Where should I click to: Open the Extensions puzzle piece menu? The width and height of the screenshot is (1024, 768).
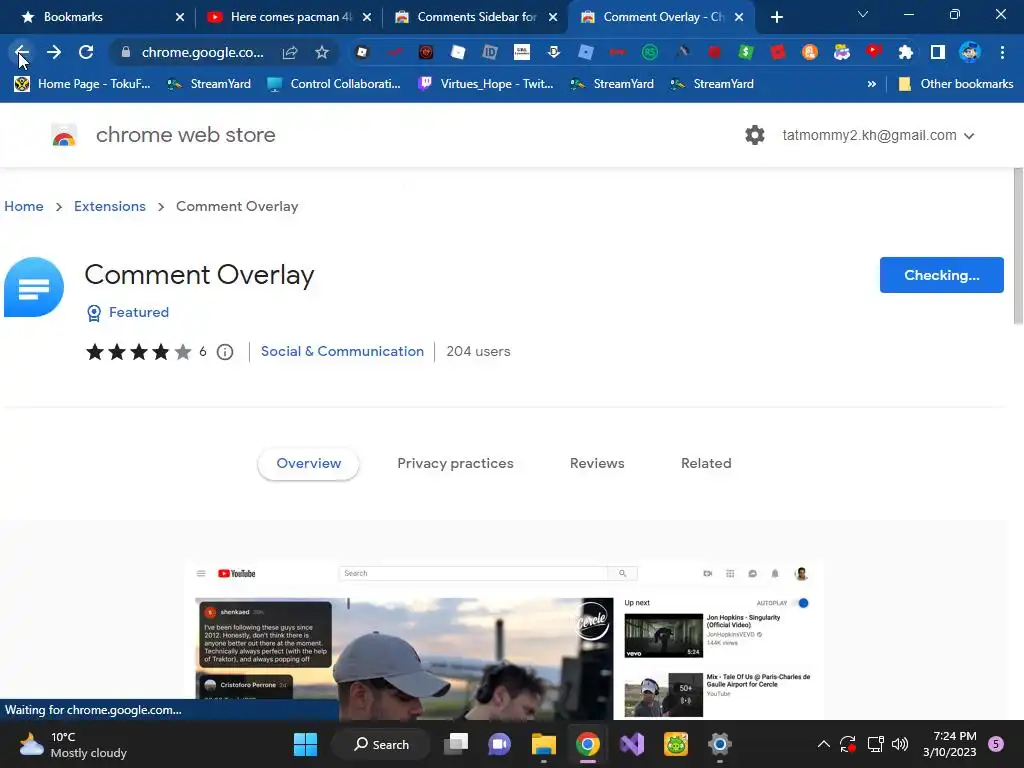(906, 52)
